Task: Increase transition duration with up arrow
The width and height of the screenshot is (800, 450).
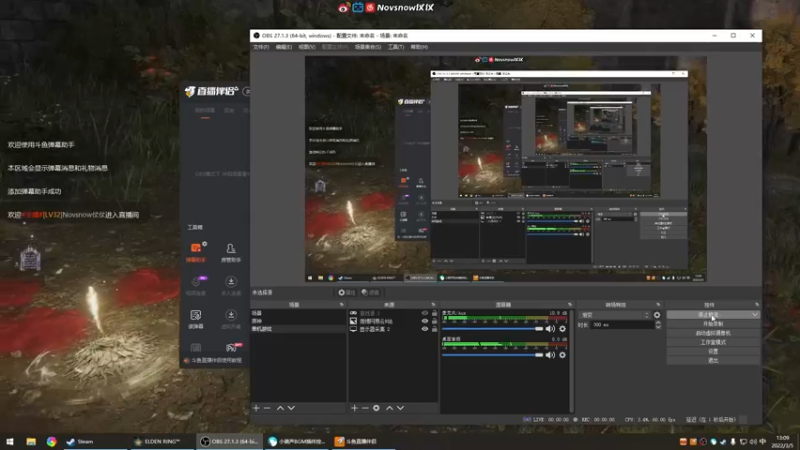Action: [658, 322]
